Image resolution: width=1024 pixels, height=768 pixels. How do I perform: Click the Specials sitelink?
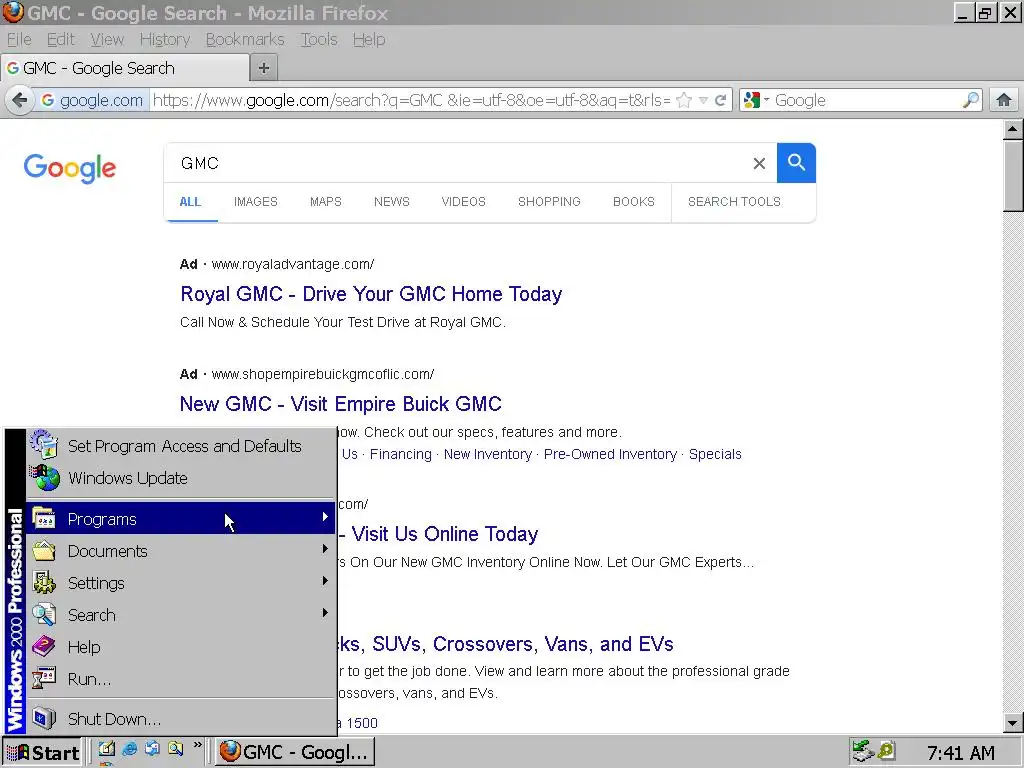(715, 454)
